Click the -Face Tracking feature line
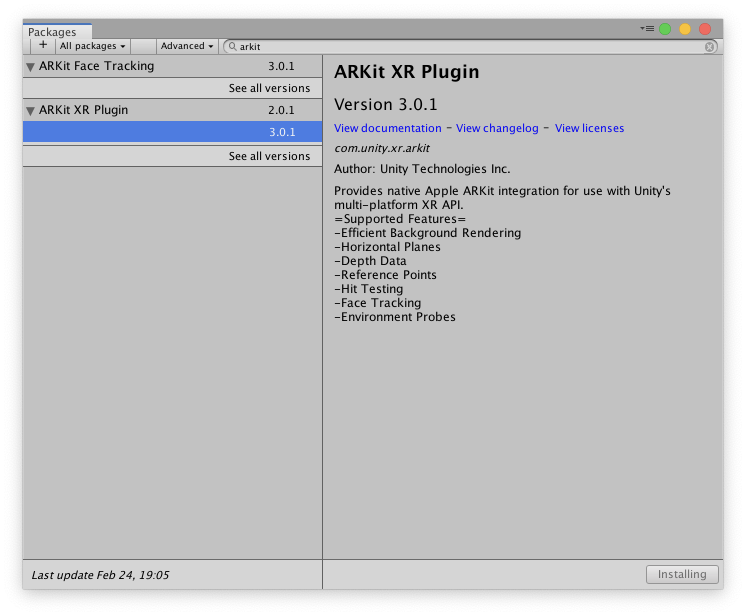746x616 pixels. (378, 303)
